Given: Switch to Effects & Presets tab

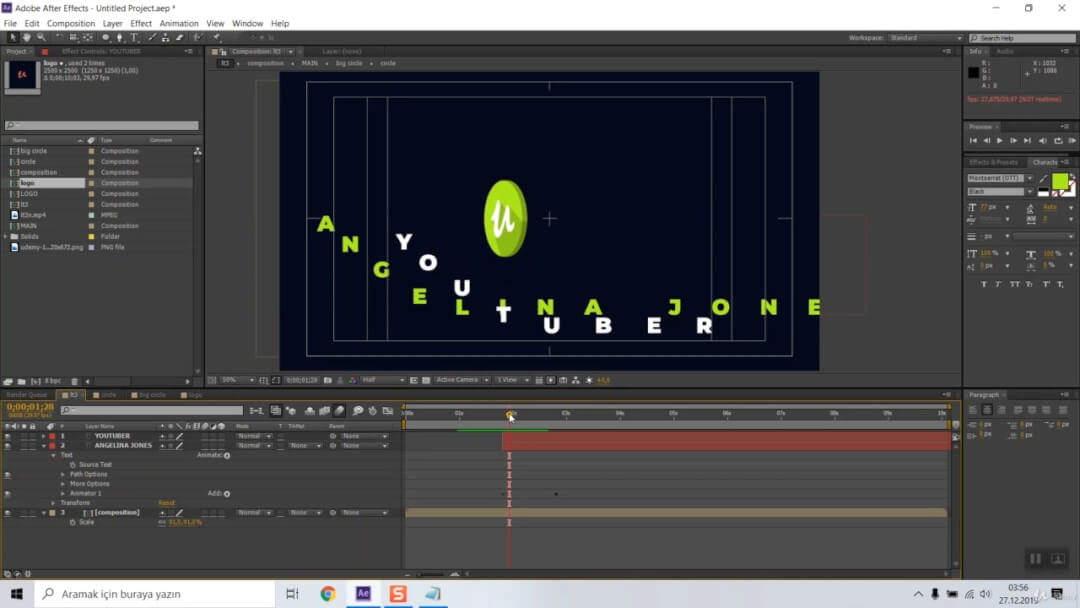Looking at the screenshot, I should (x=993, y=163).
